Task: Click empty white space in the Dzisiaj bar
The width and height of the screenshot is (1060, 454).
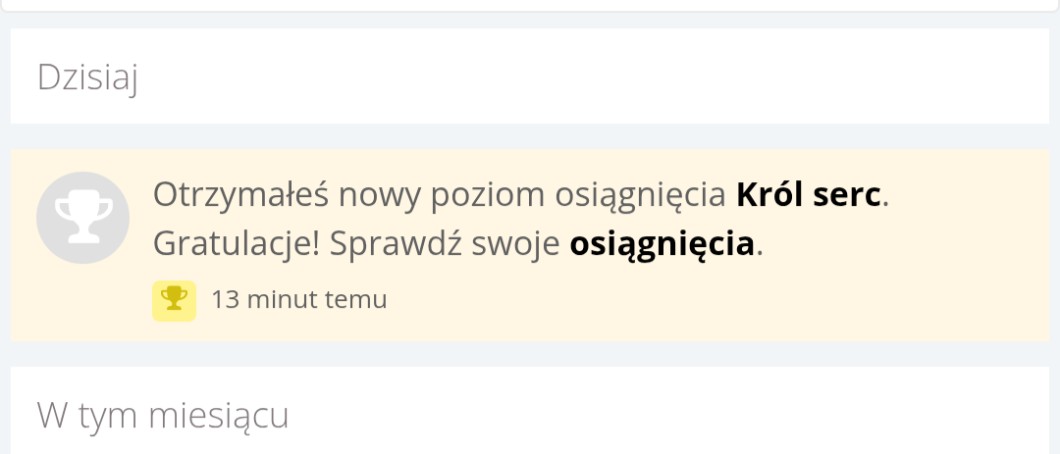Action: (600, 77)
